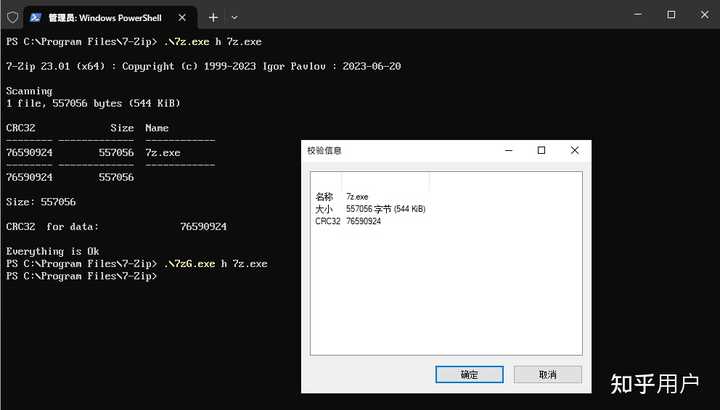Click the 'Size' column header in terminal
This screenshot has height=410, width=720.
122,128
